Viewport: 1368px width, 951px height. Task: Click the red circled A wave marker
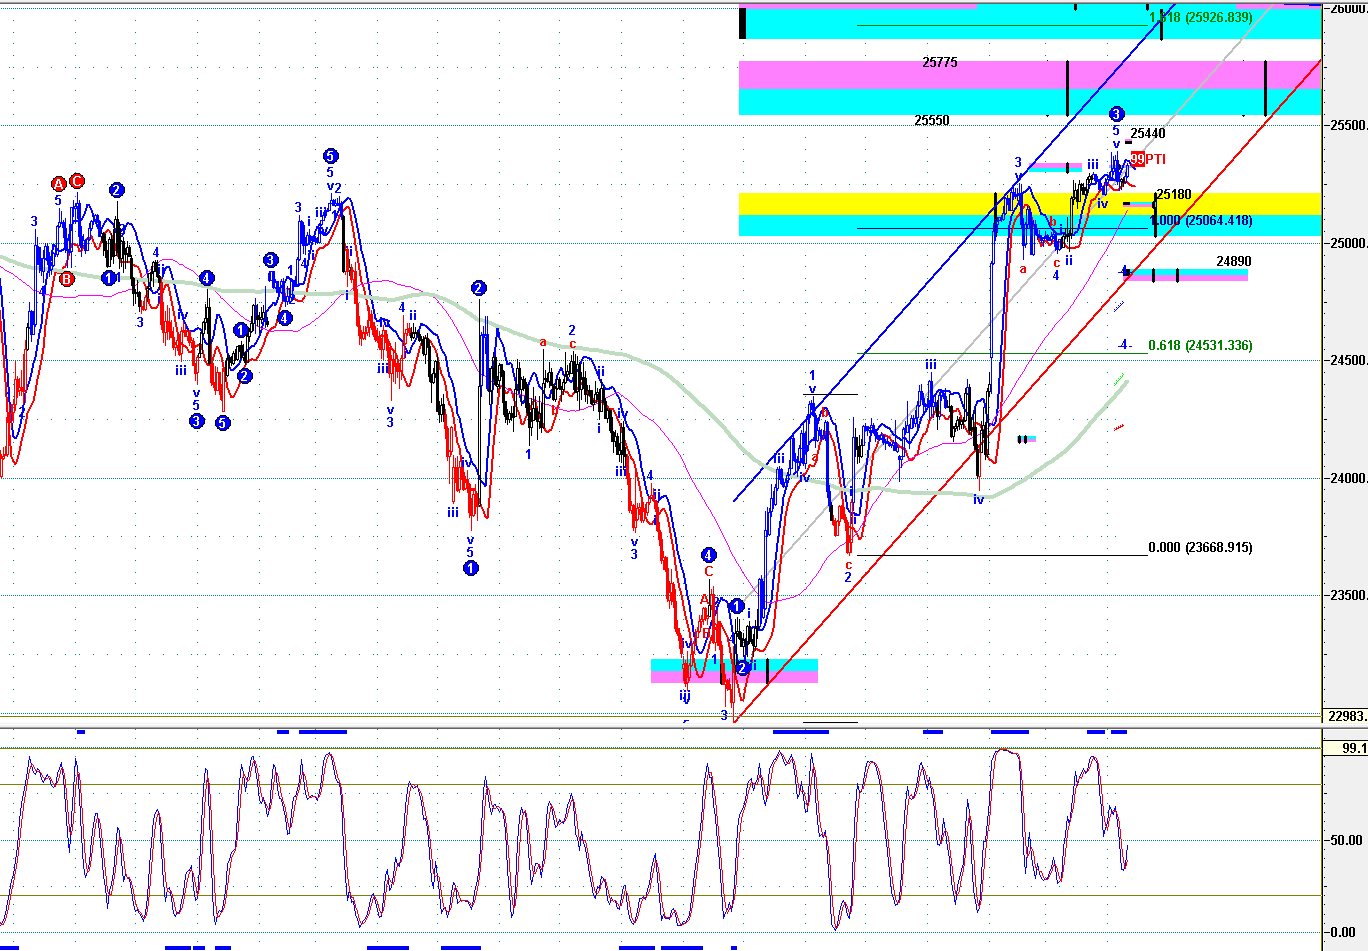tap(59, 184)
